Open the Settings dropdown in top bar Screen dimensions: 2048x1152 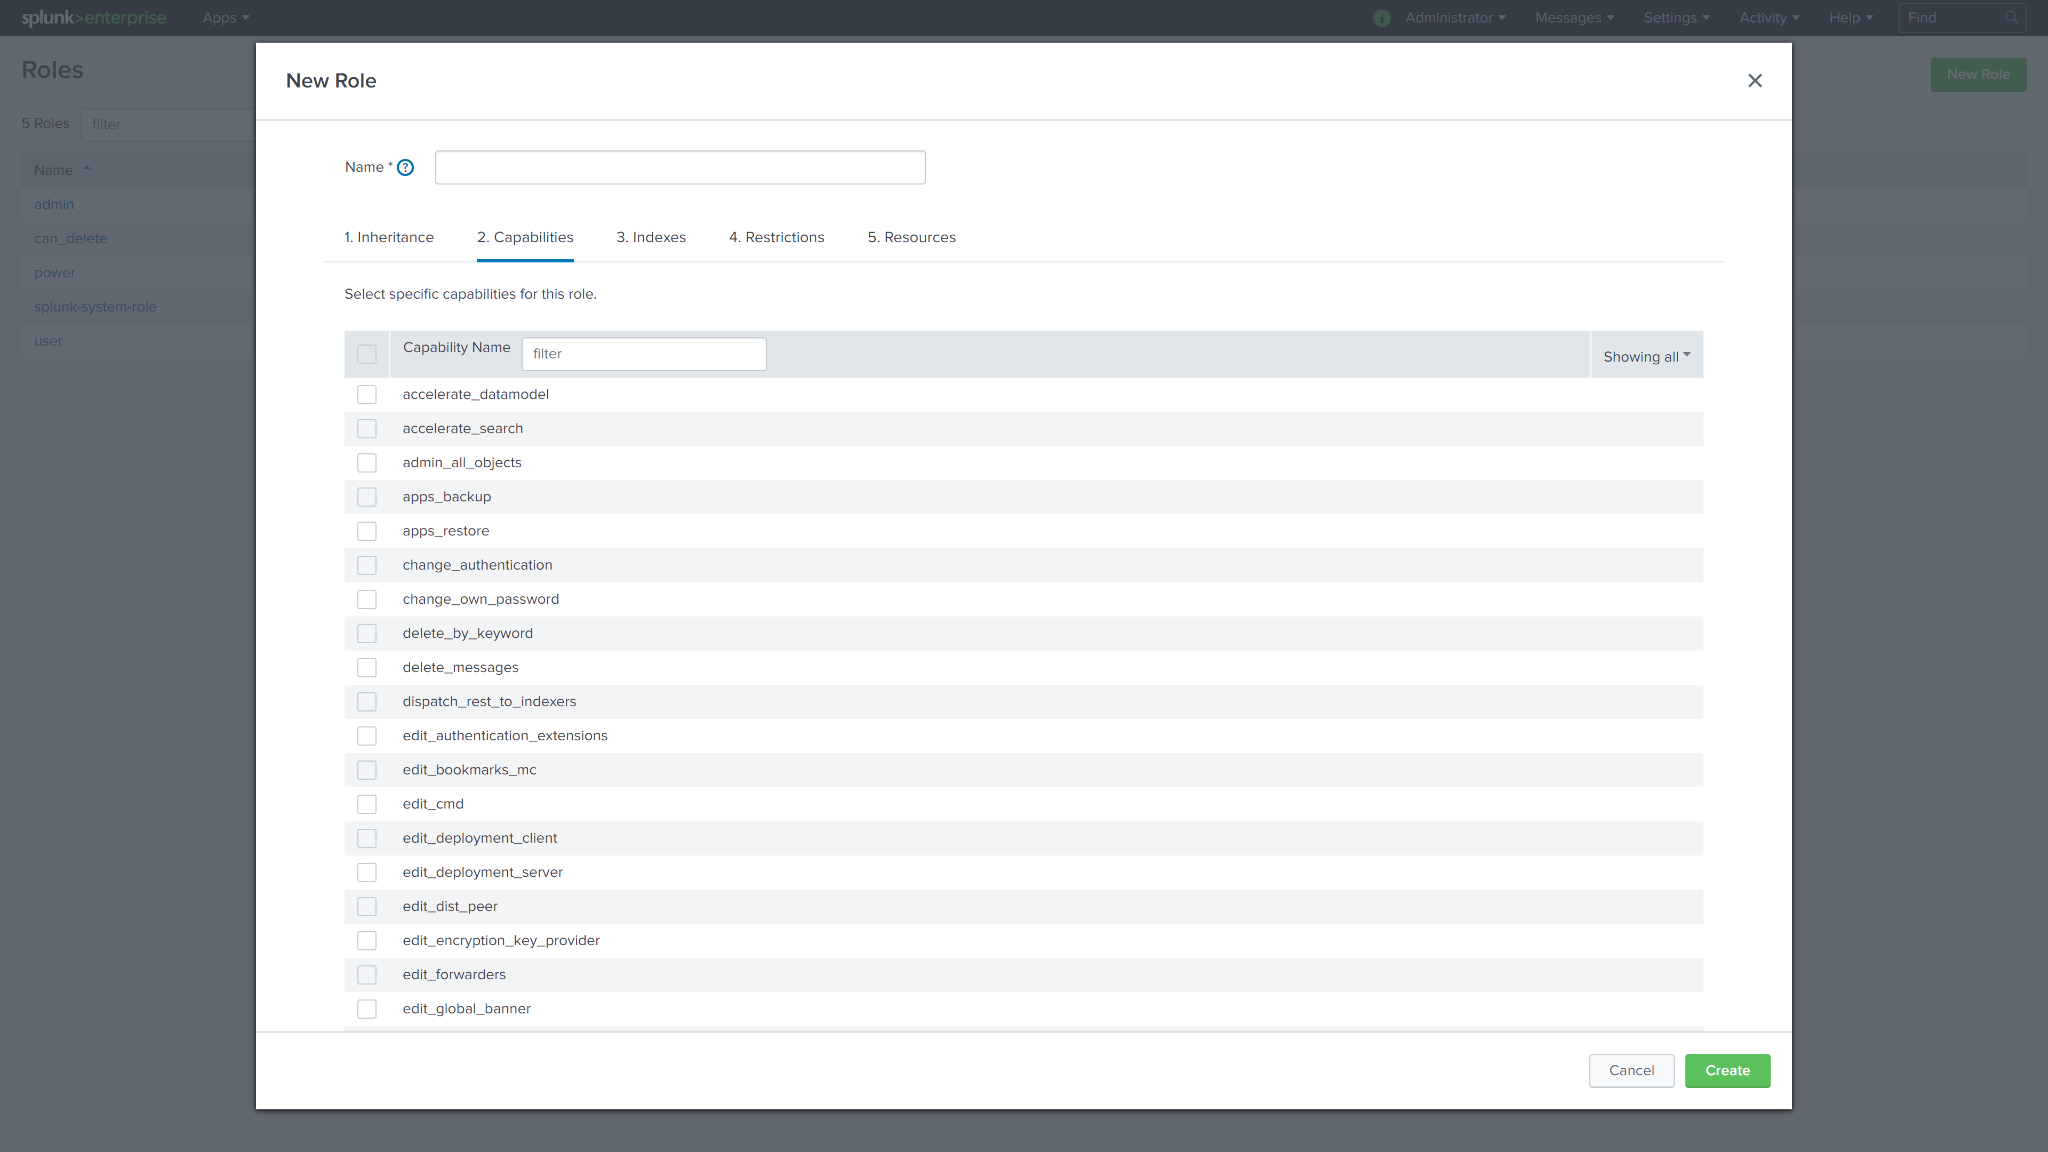[1676, 18]
